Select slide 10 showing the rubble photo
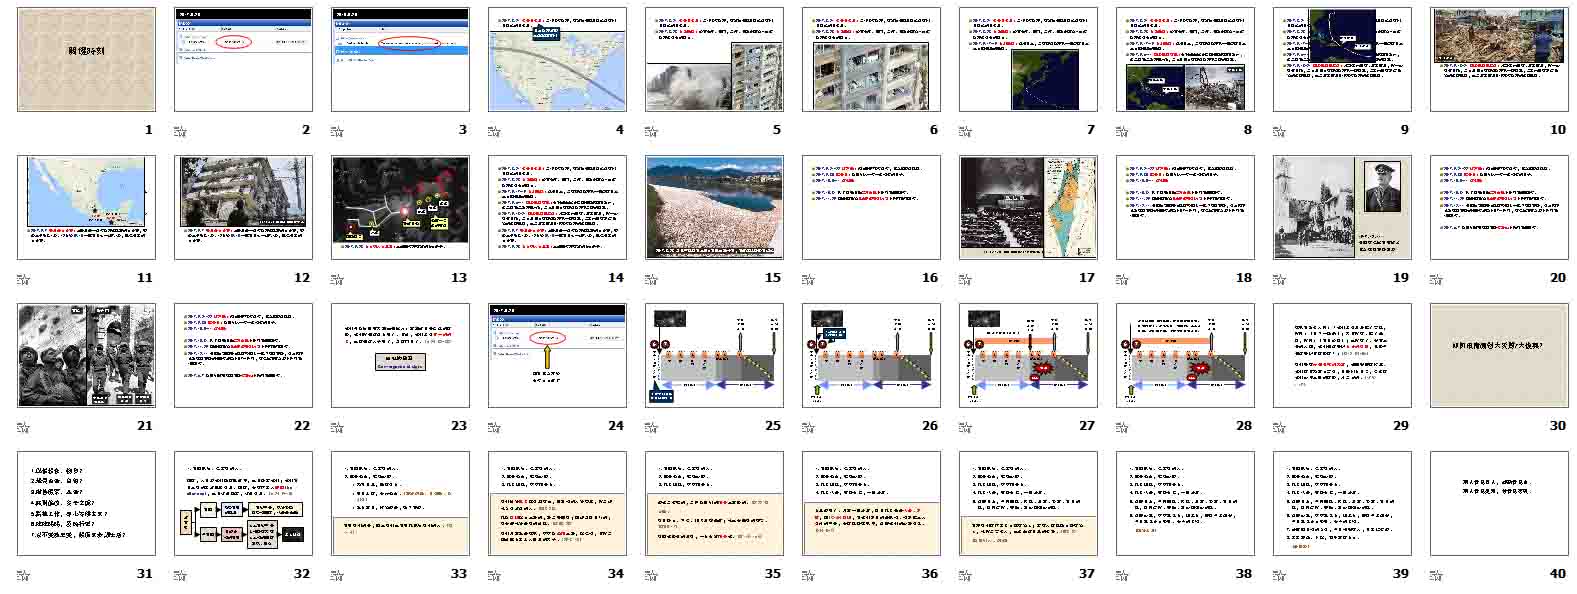 (x=1499, y=59)
